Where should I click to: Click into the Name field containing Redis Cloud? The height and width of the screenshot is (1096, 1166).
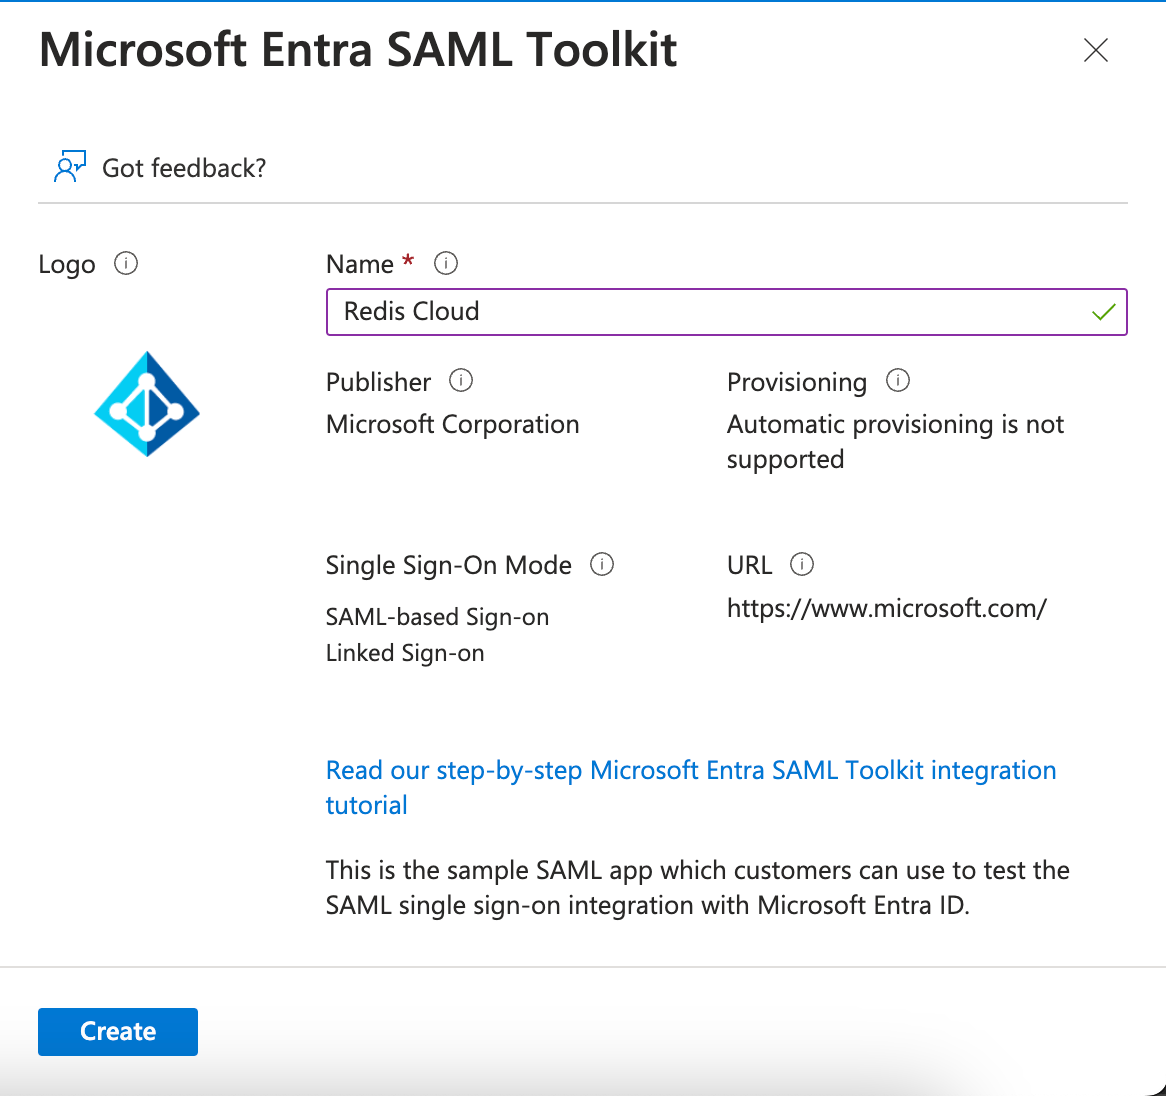point(700,312)
